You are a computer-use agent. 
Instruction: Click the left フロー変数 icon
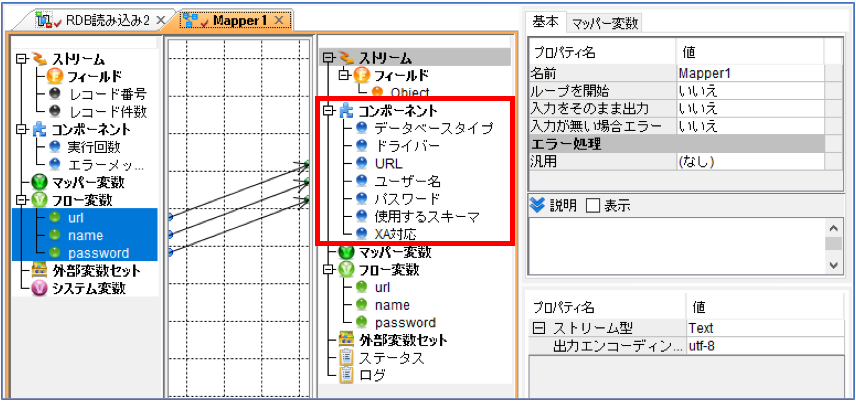click(x=38, y=200)
